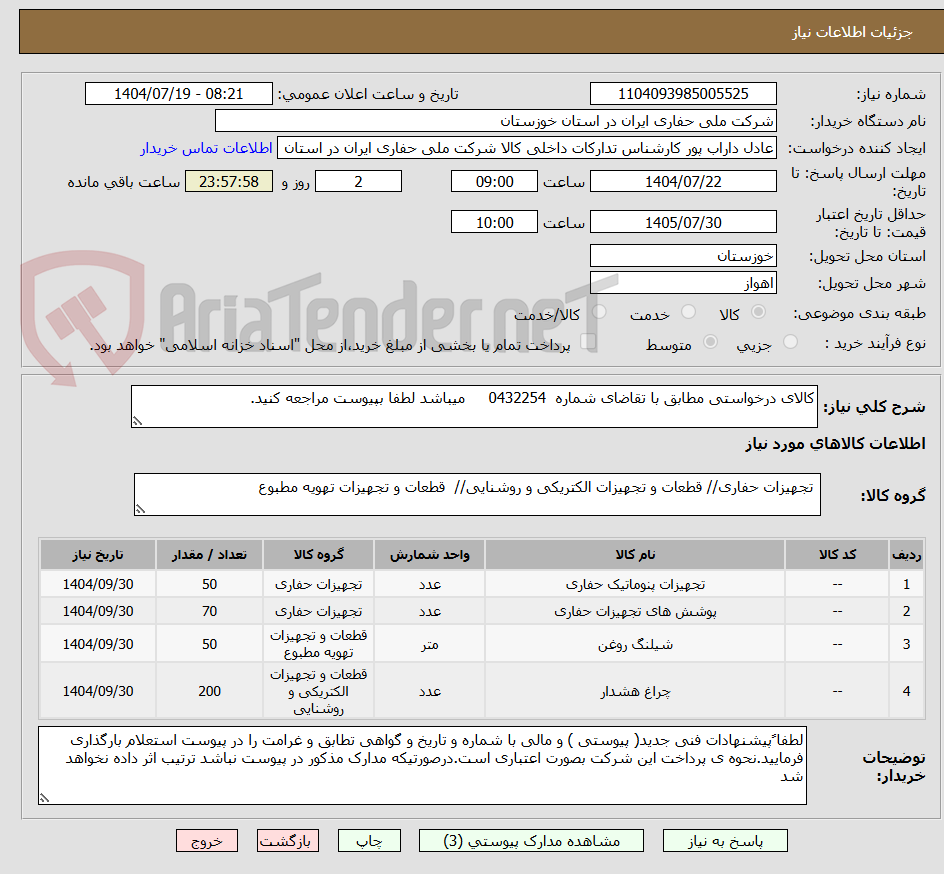Choose متوسط purchase process type

[x=710, y=340]
